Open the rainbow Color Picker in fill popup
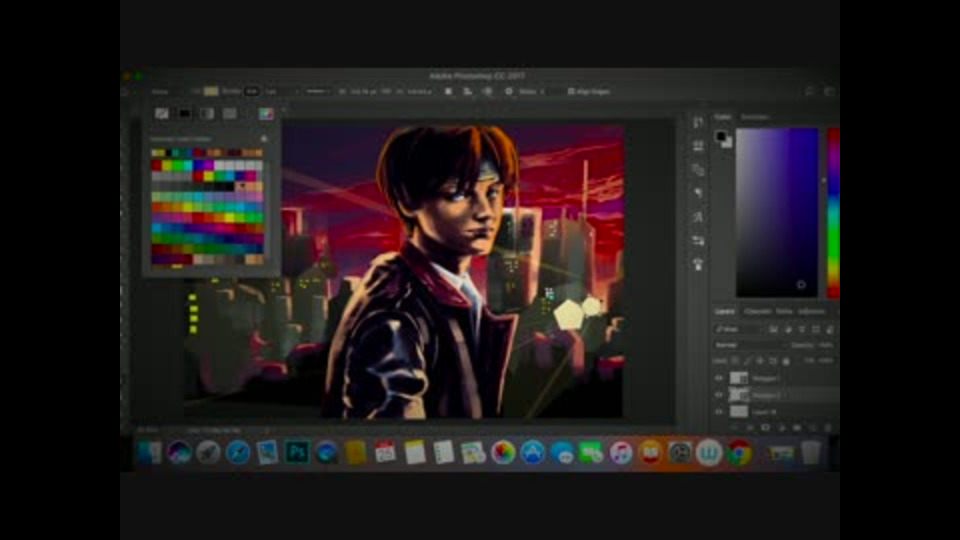 pos(266,113)
